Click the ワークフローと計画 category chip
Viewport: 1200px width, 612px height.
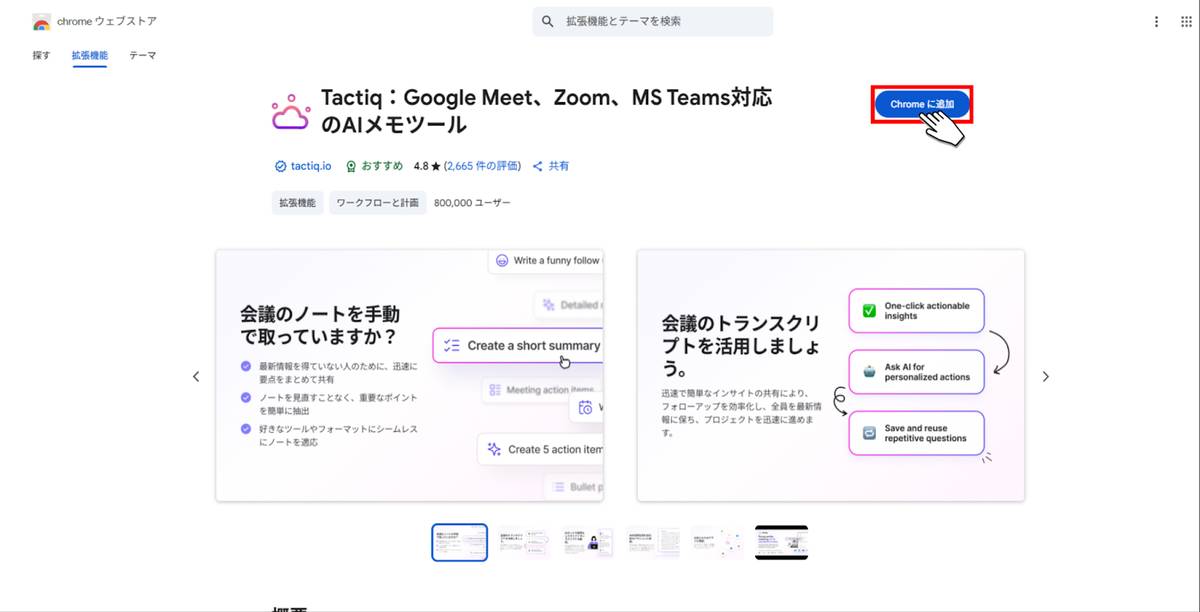pos(378,203)
